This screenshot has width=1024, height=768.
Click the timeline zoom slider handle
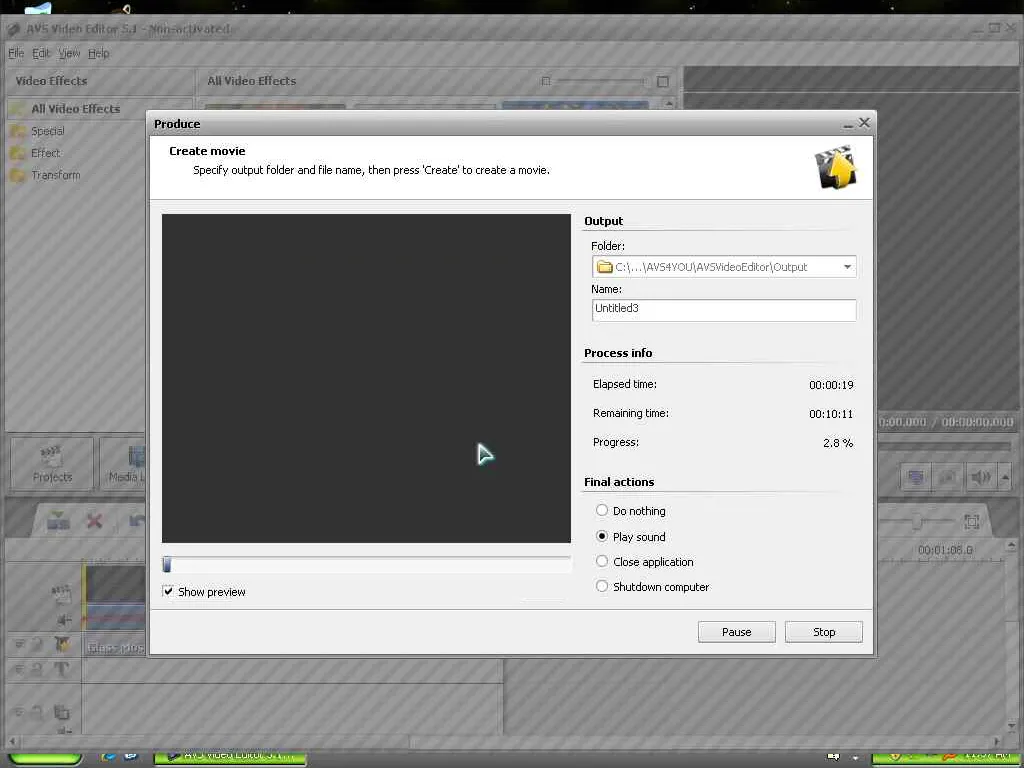917,520
